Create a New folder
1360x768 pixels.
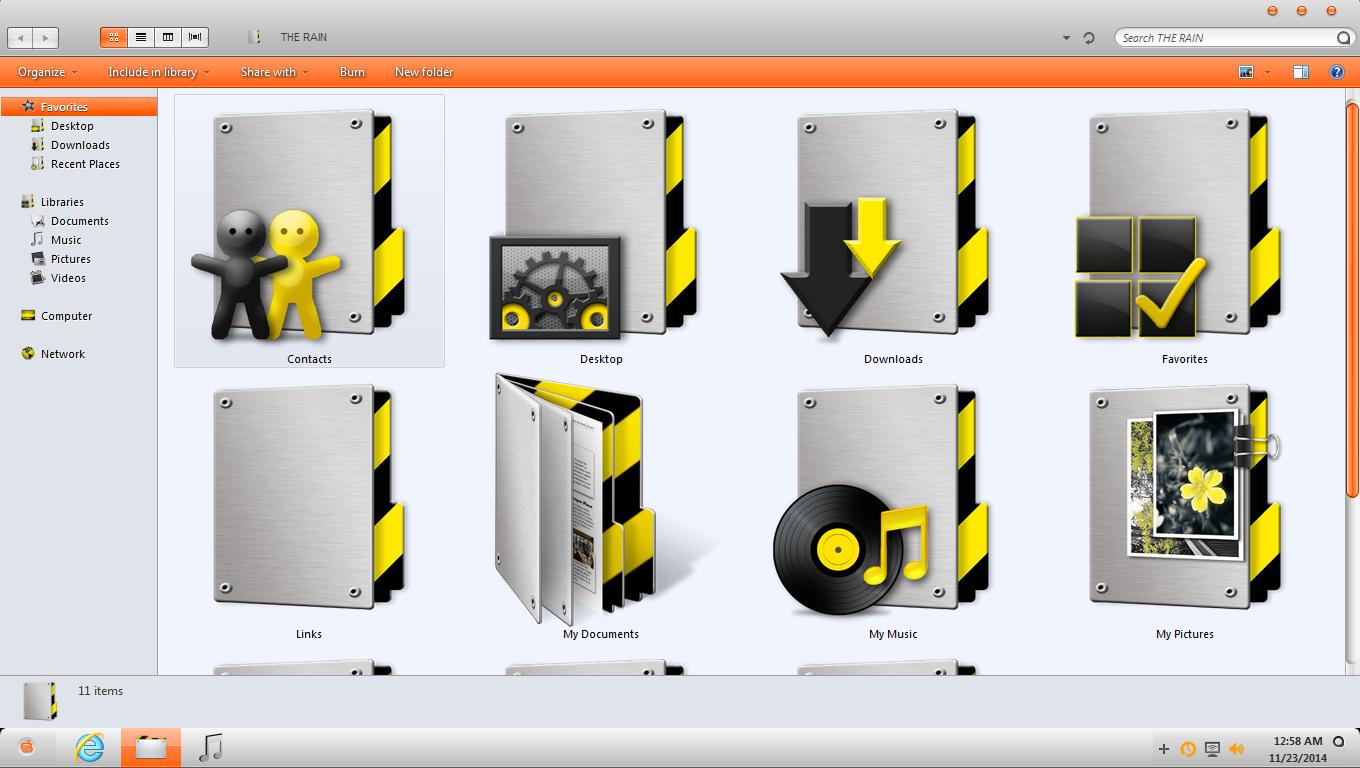424,72
